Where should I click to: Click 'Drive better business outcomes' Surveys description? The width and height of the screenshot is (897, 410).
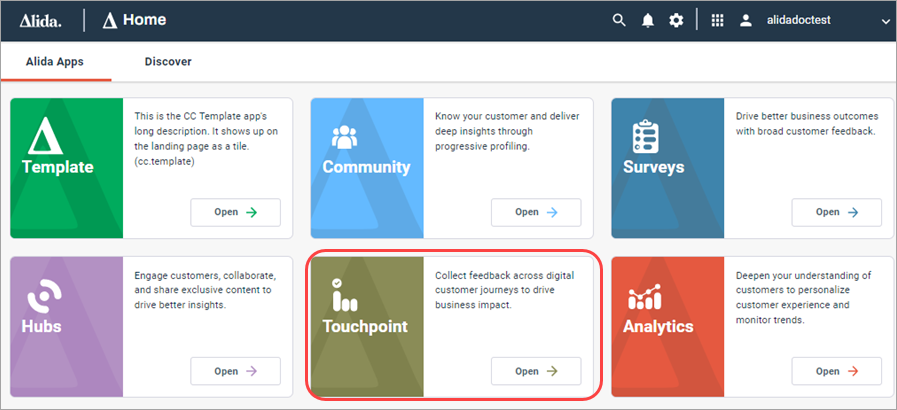click(x=807, y=124)
